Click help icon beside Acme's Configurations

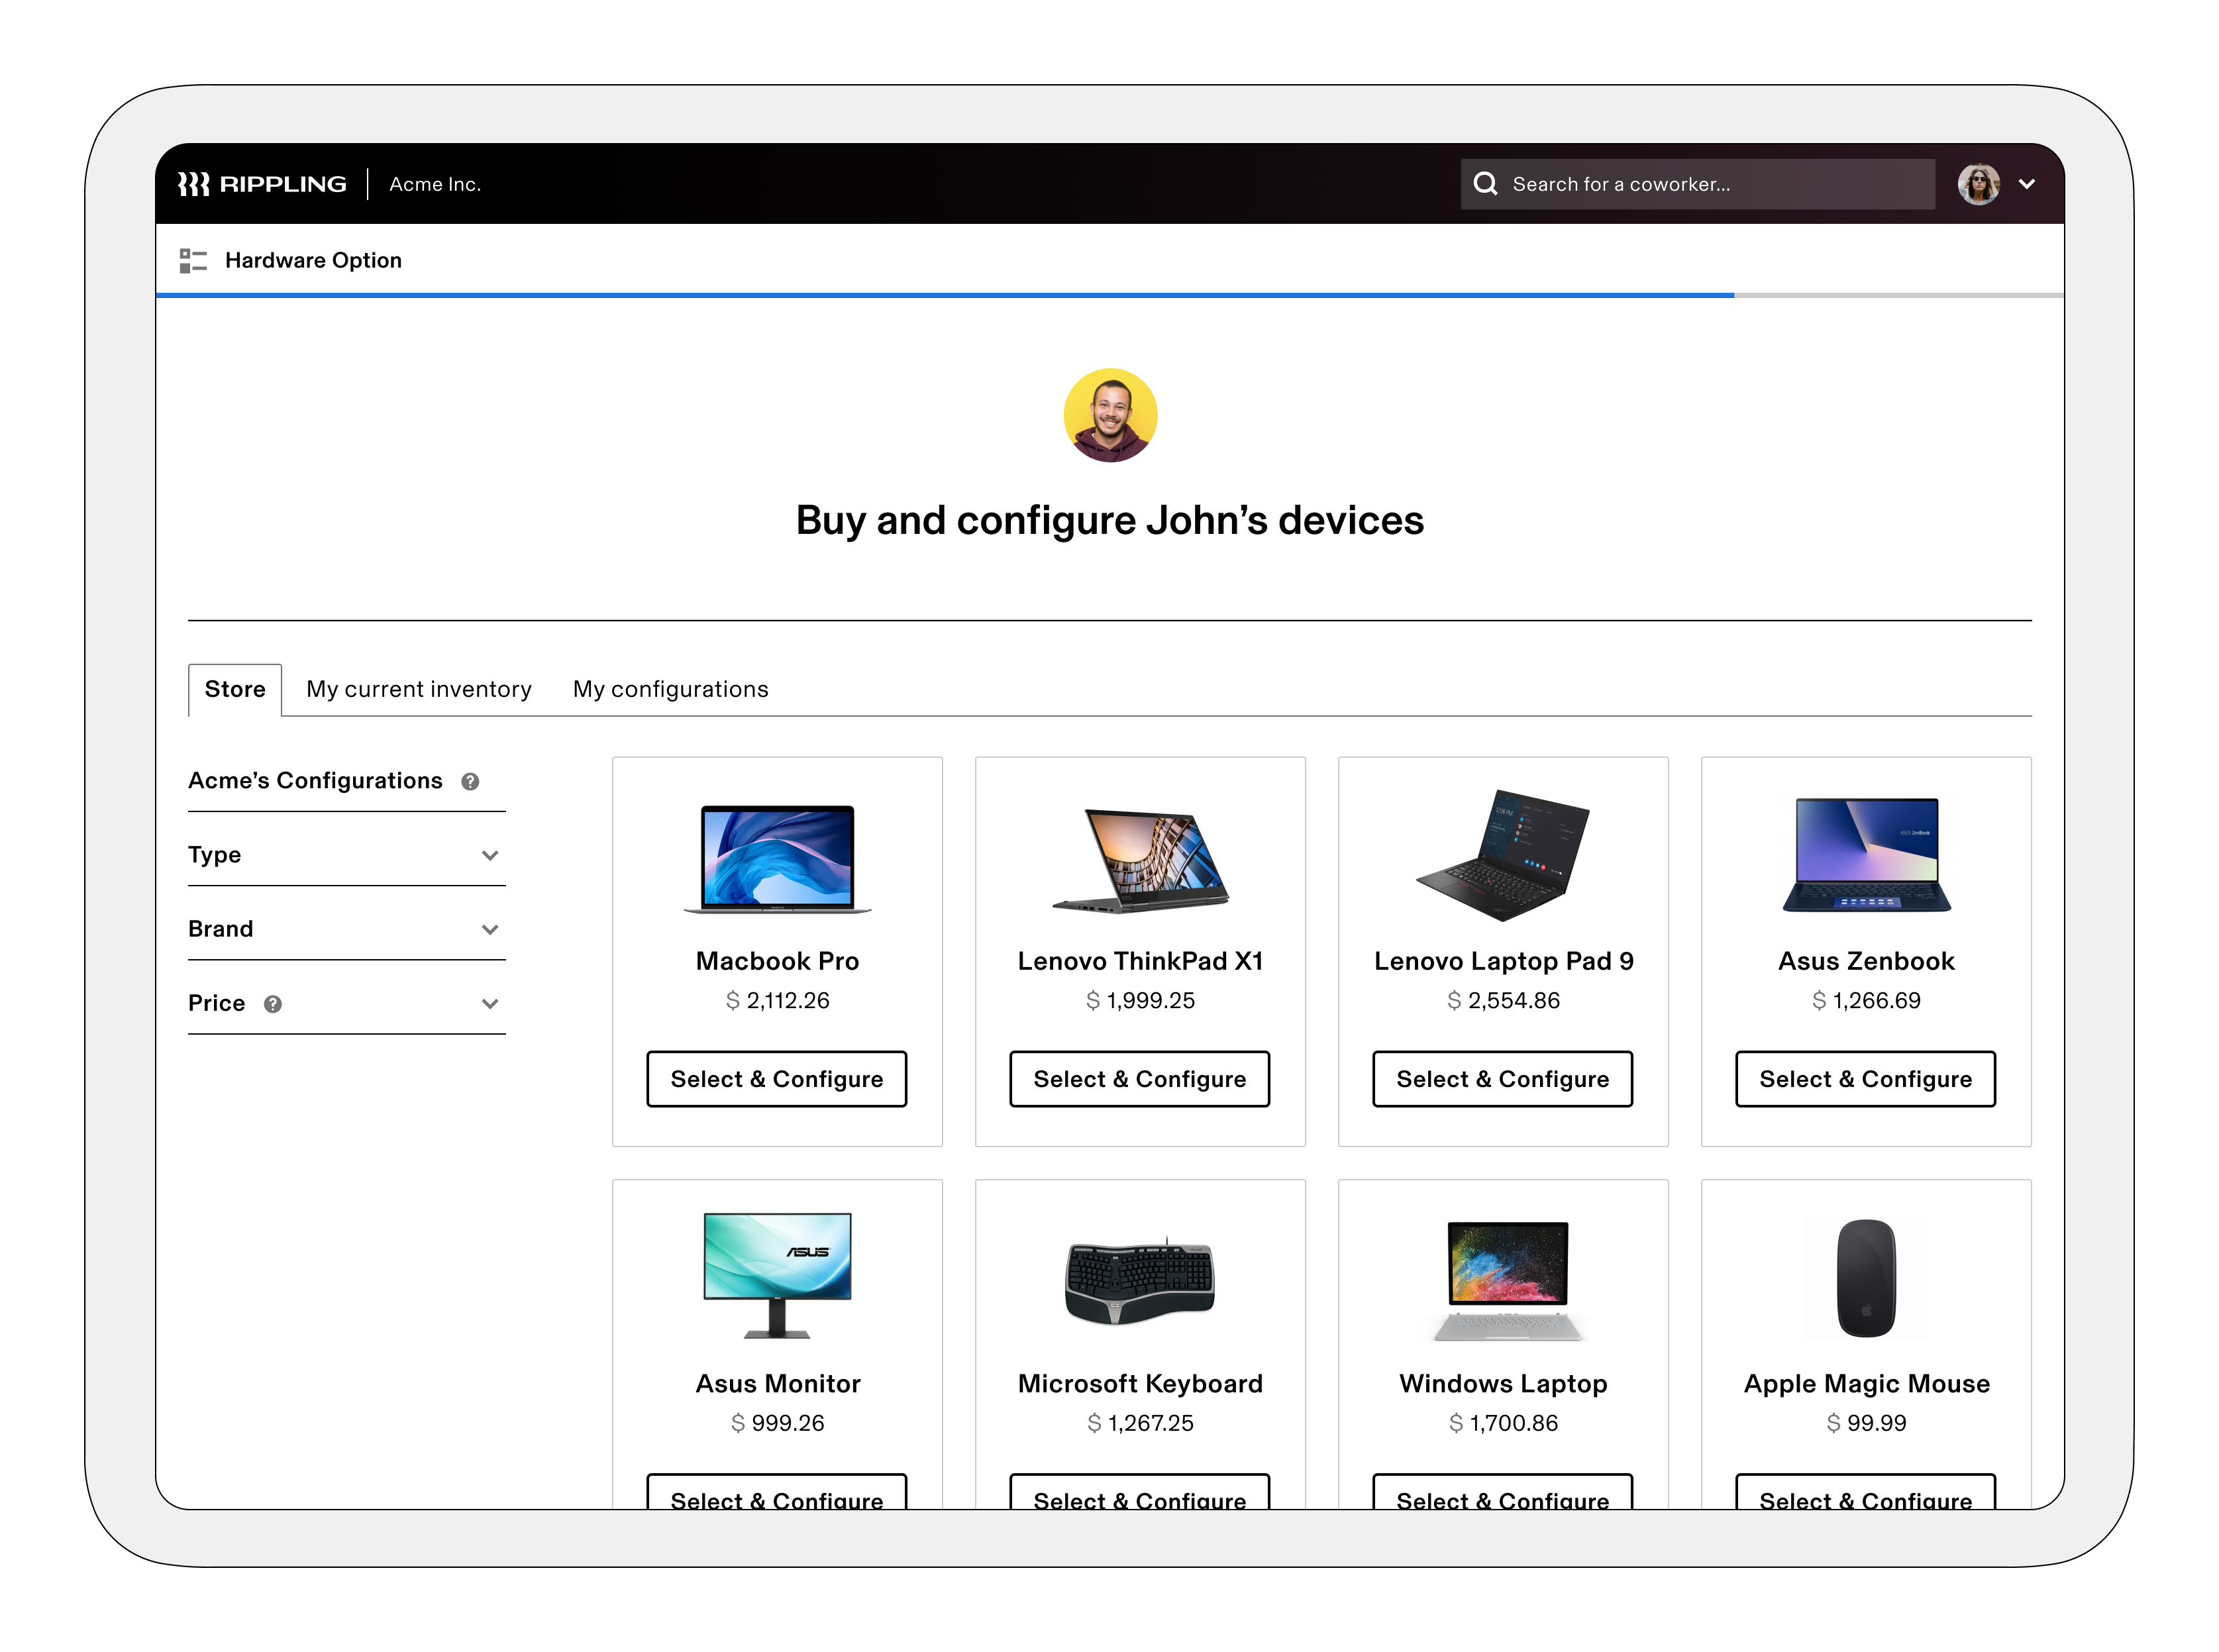point(470,782)
